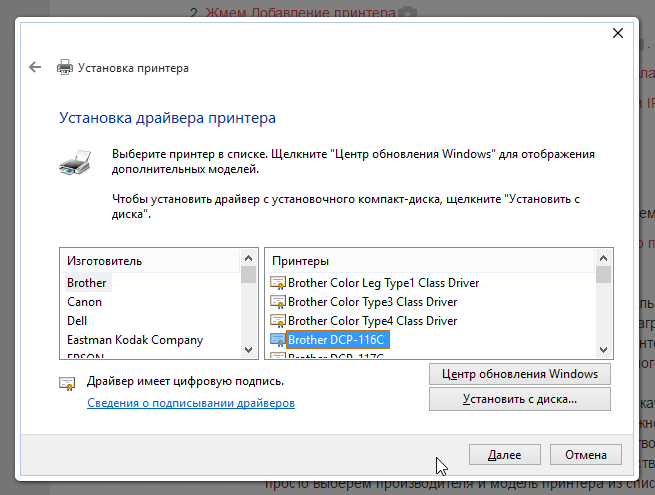Click the printers list scroll up arrow
655x495 pixels.
coord(603,258)
